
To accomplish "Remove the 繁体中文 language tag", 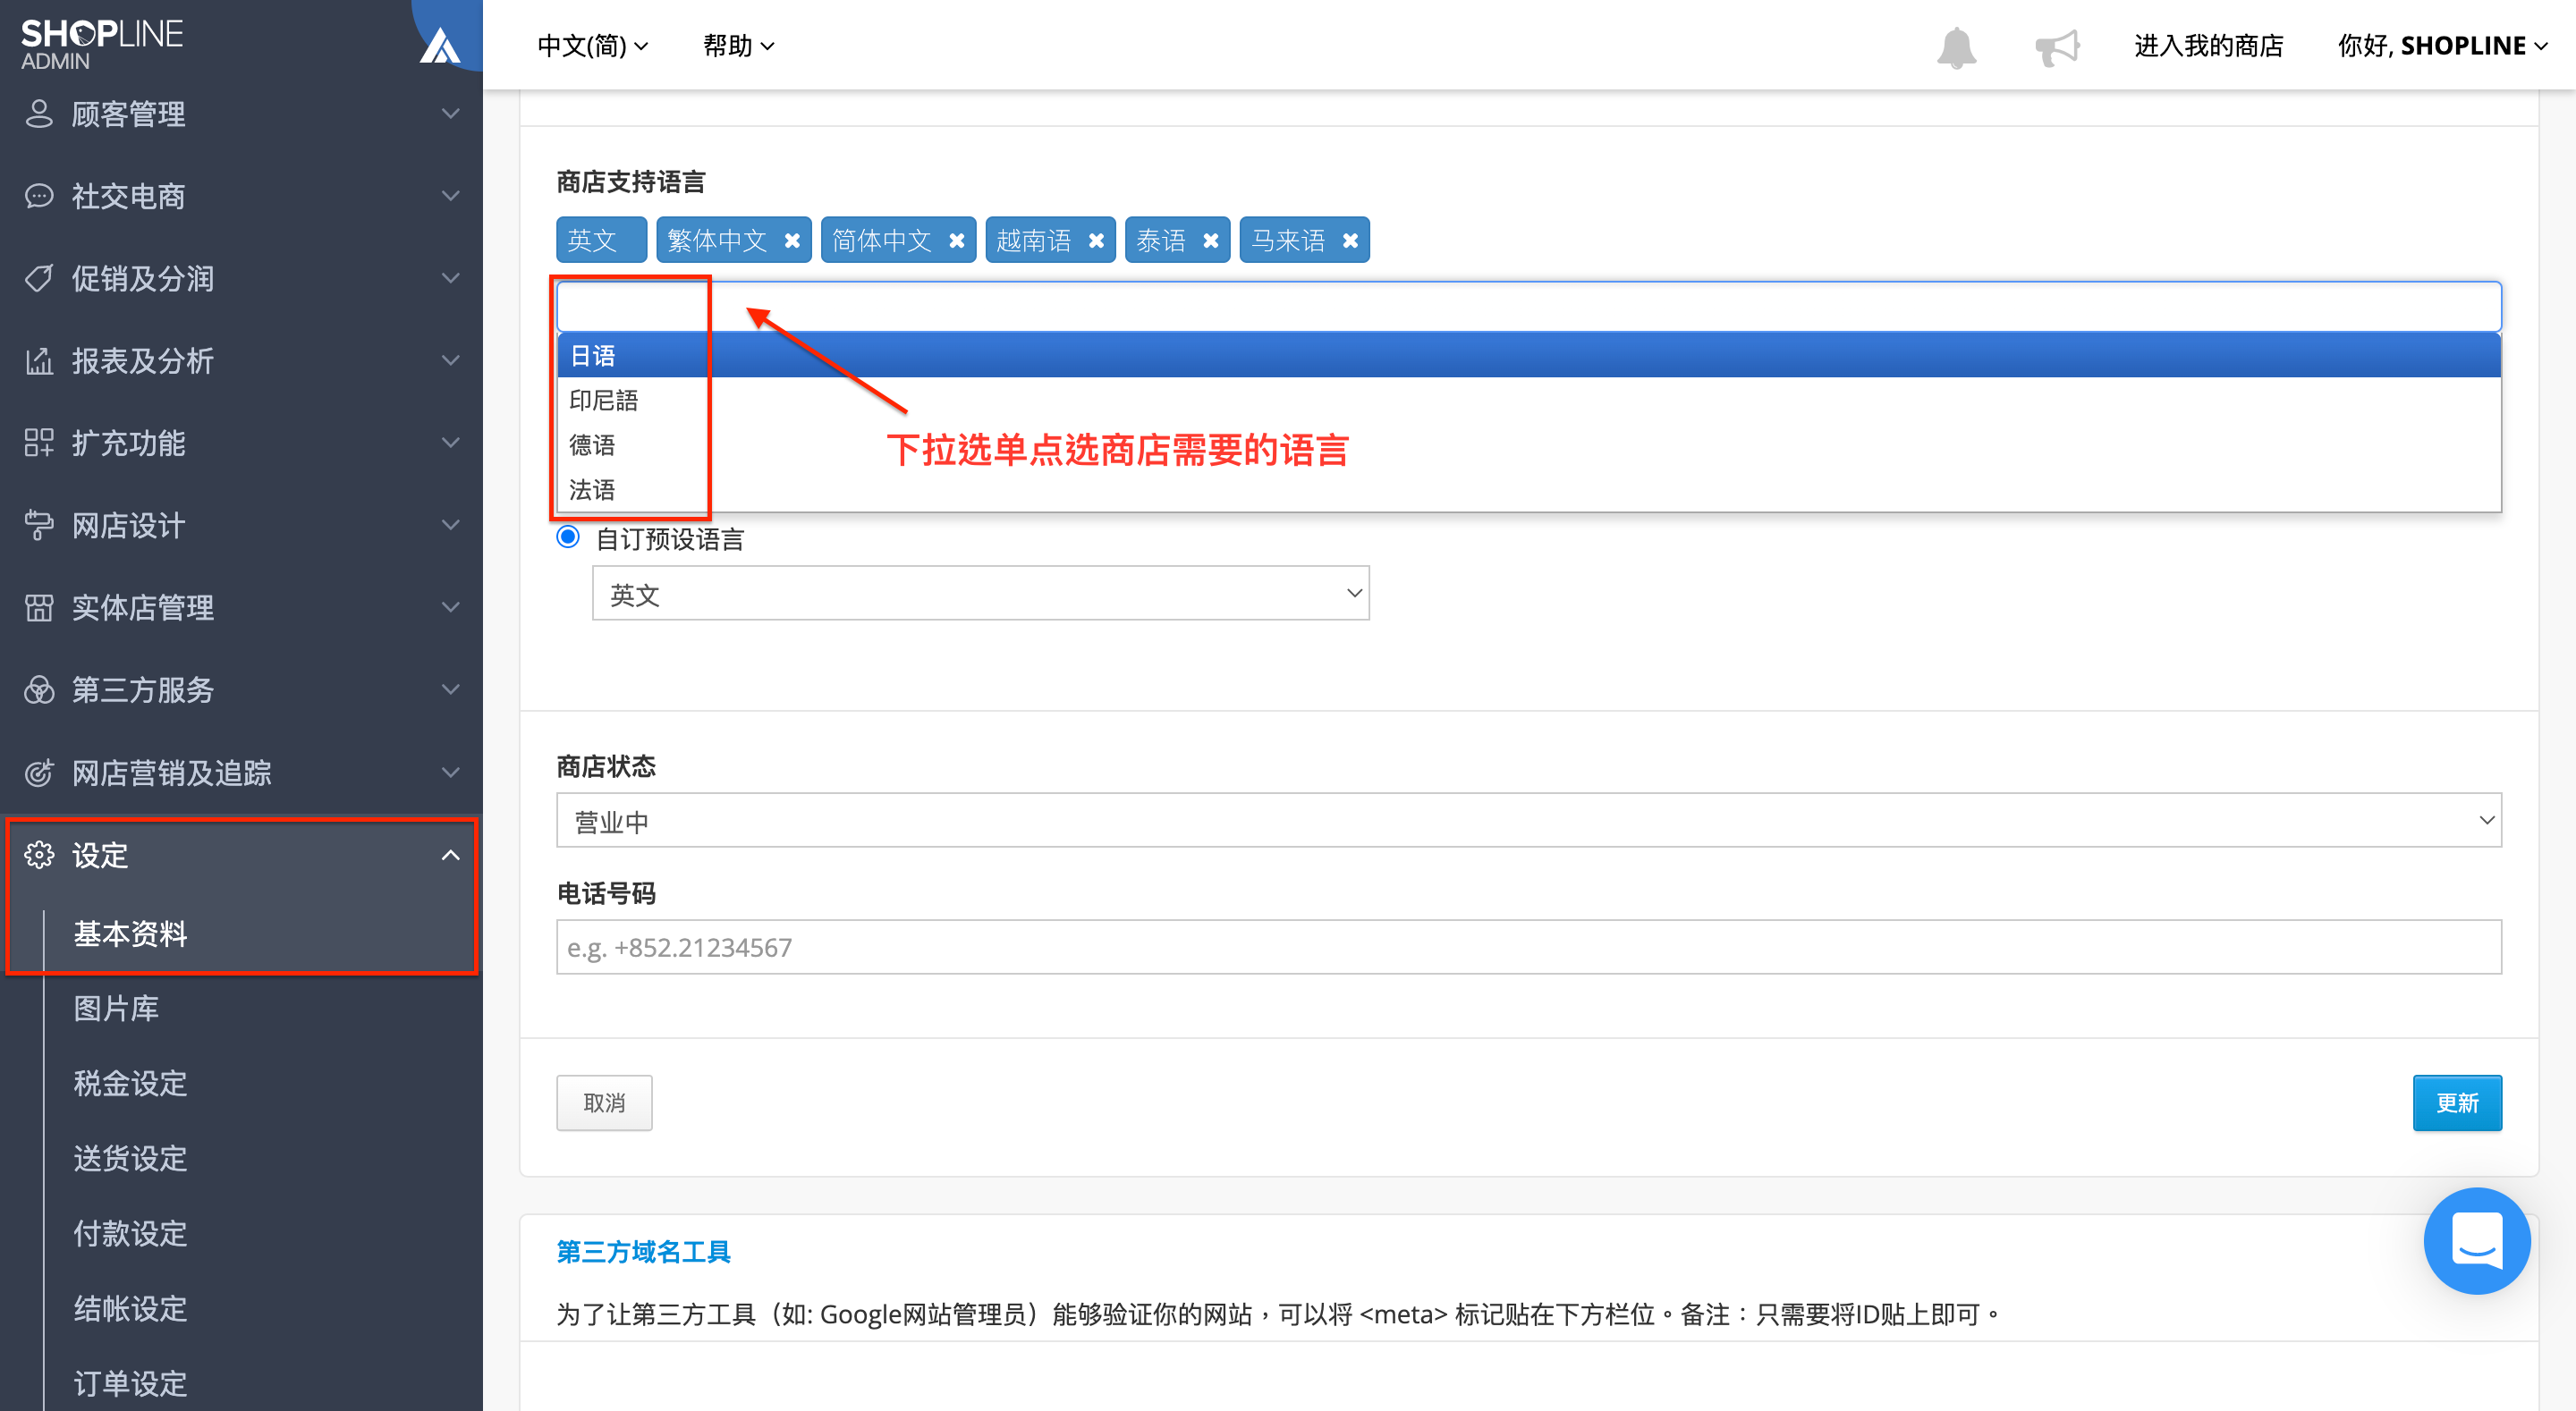I will (x=791, y=241).
